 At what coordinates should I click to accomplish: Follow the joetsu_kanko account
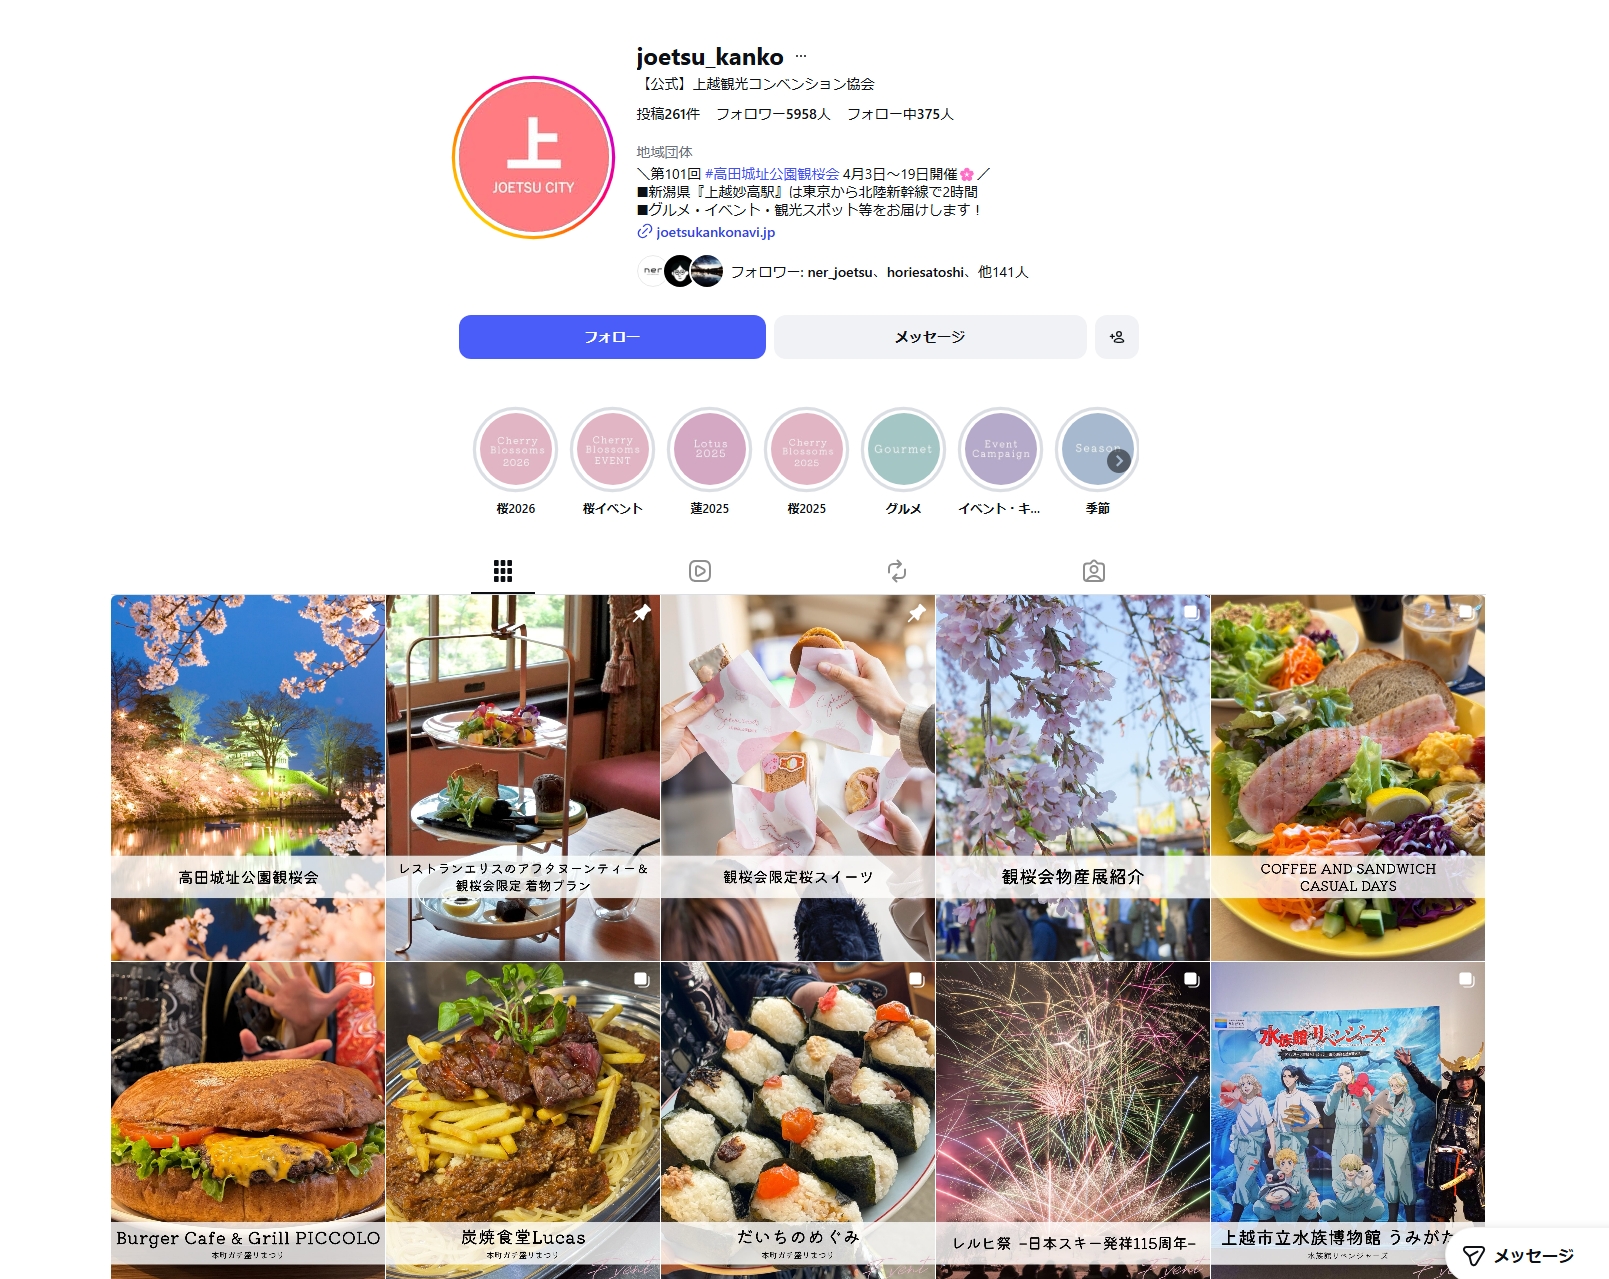pyautogui.click(x=612, y=337)
